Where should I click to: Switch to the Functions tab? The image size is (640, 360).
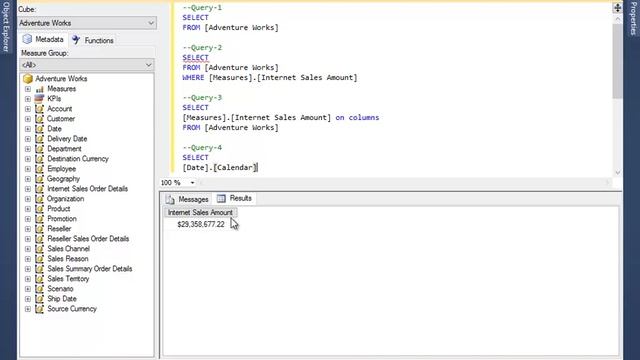click(x=93, y=40)
